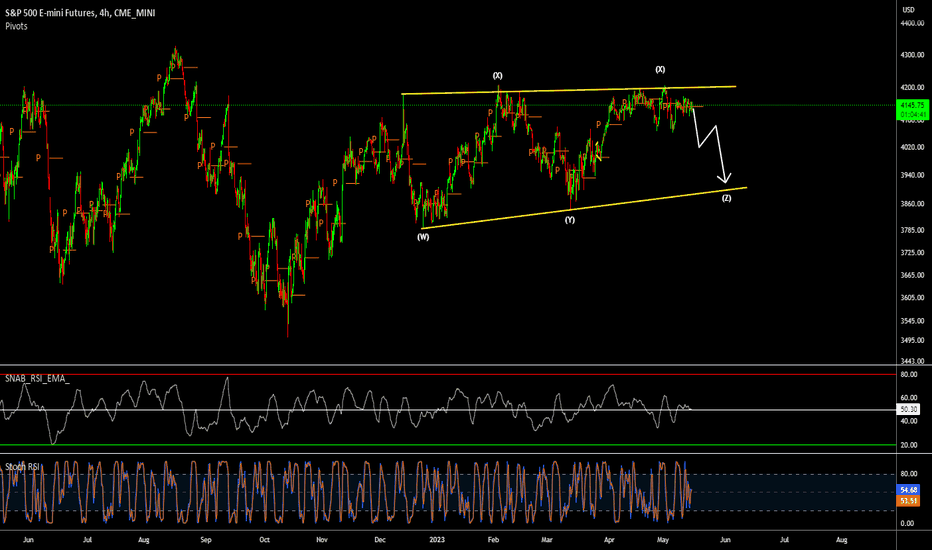Screen dimensions: 932x550
Task: Click the orange Stoch RSI value tag
Action: point(908,501)
